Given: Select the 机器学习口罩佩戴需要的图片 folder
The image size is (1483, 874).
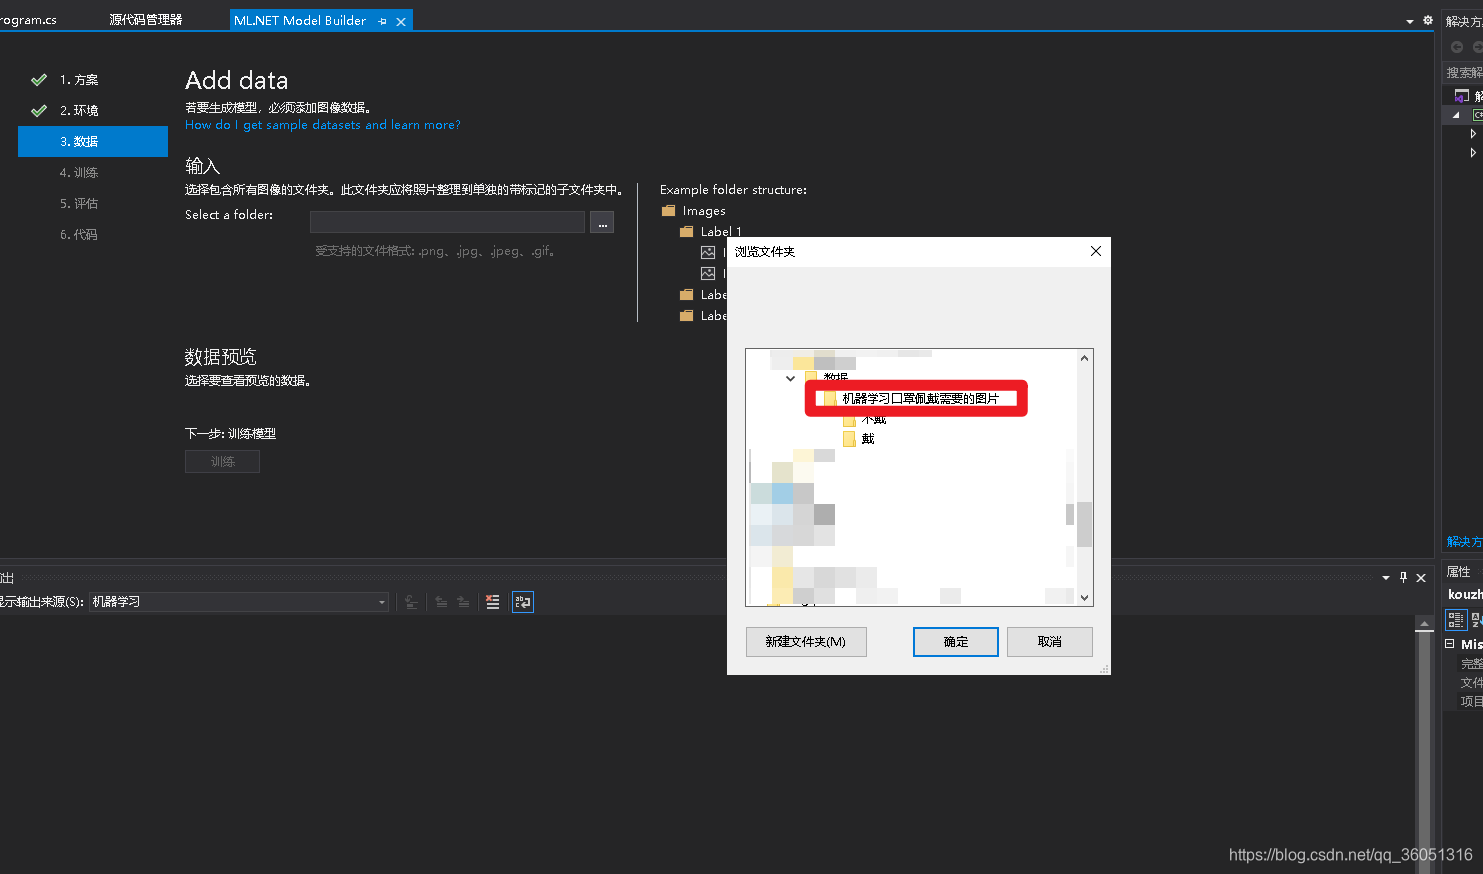Looking at the screenshot, I should pos(920,398).
